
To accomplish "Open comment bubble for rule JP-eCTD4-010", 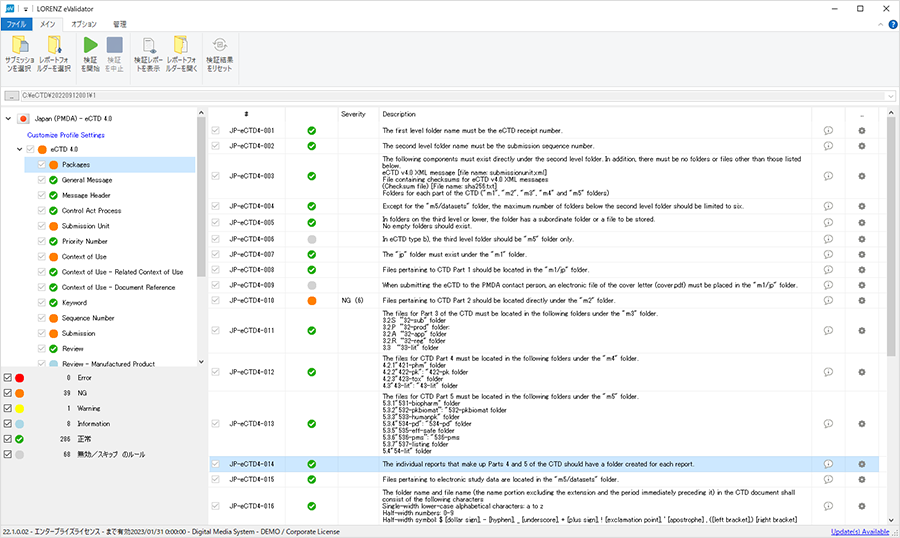I will (828, 300).
